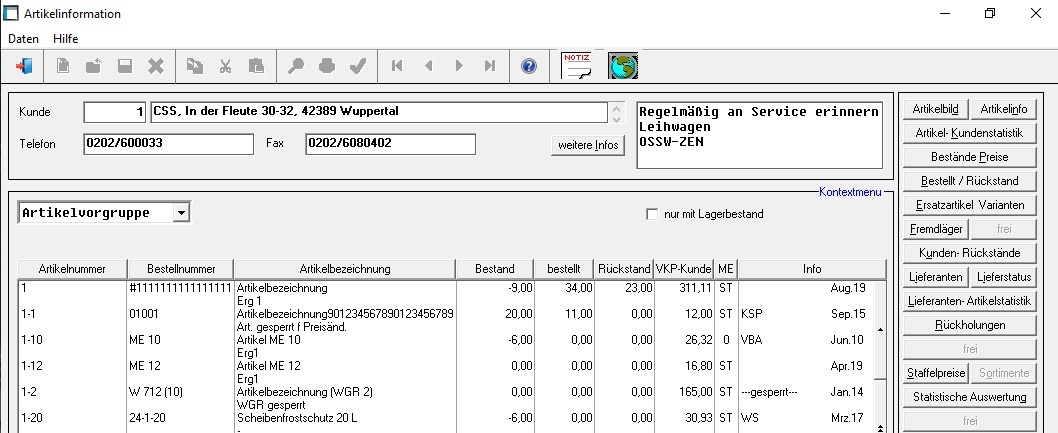The image size is (1058, 433).
Task: Click the Fax input field
Action: click(390, 144)
